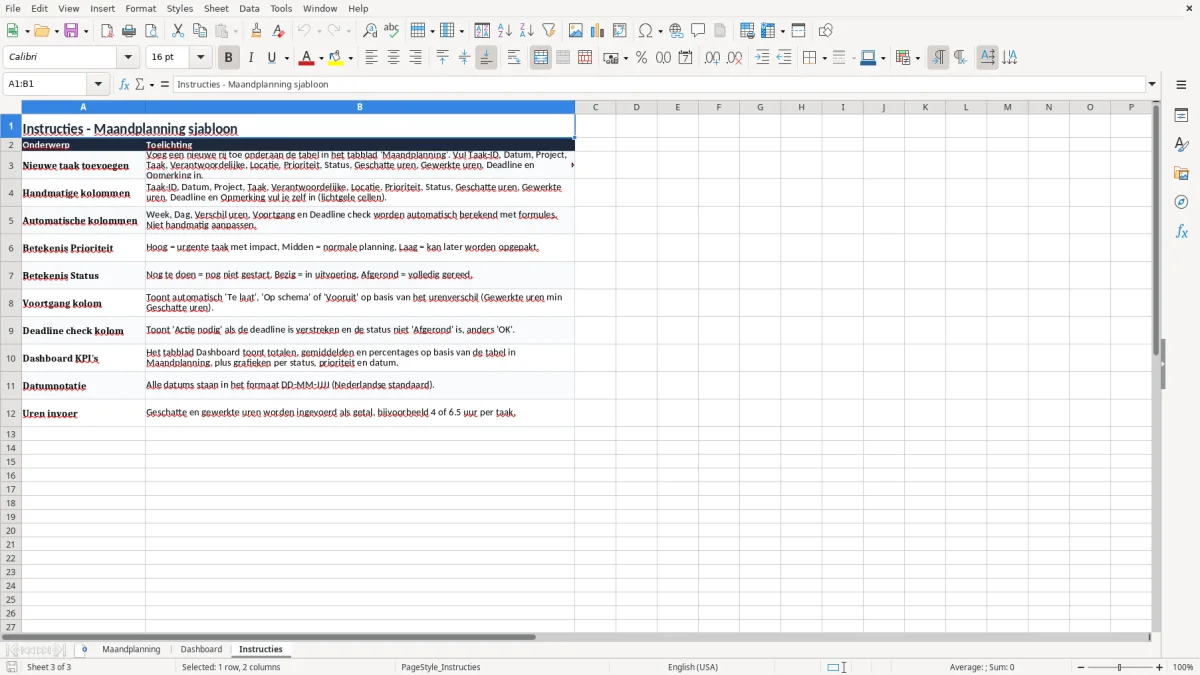This screenshot has height=675, width=1200.
Task: Click 100% zoom level
Action: click(x=1183, y=667)
